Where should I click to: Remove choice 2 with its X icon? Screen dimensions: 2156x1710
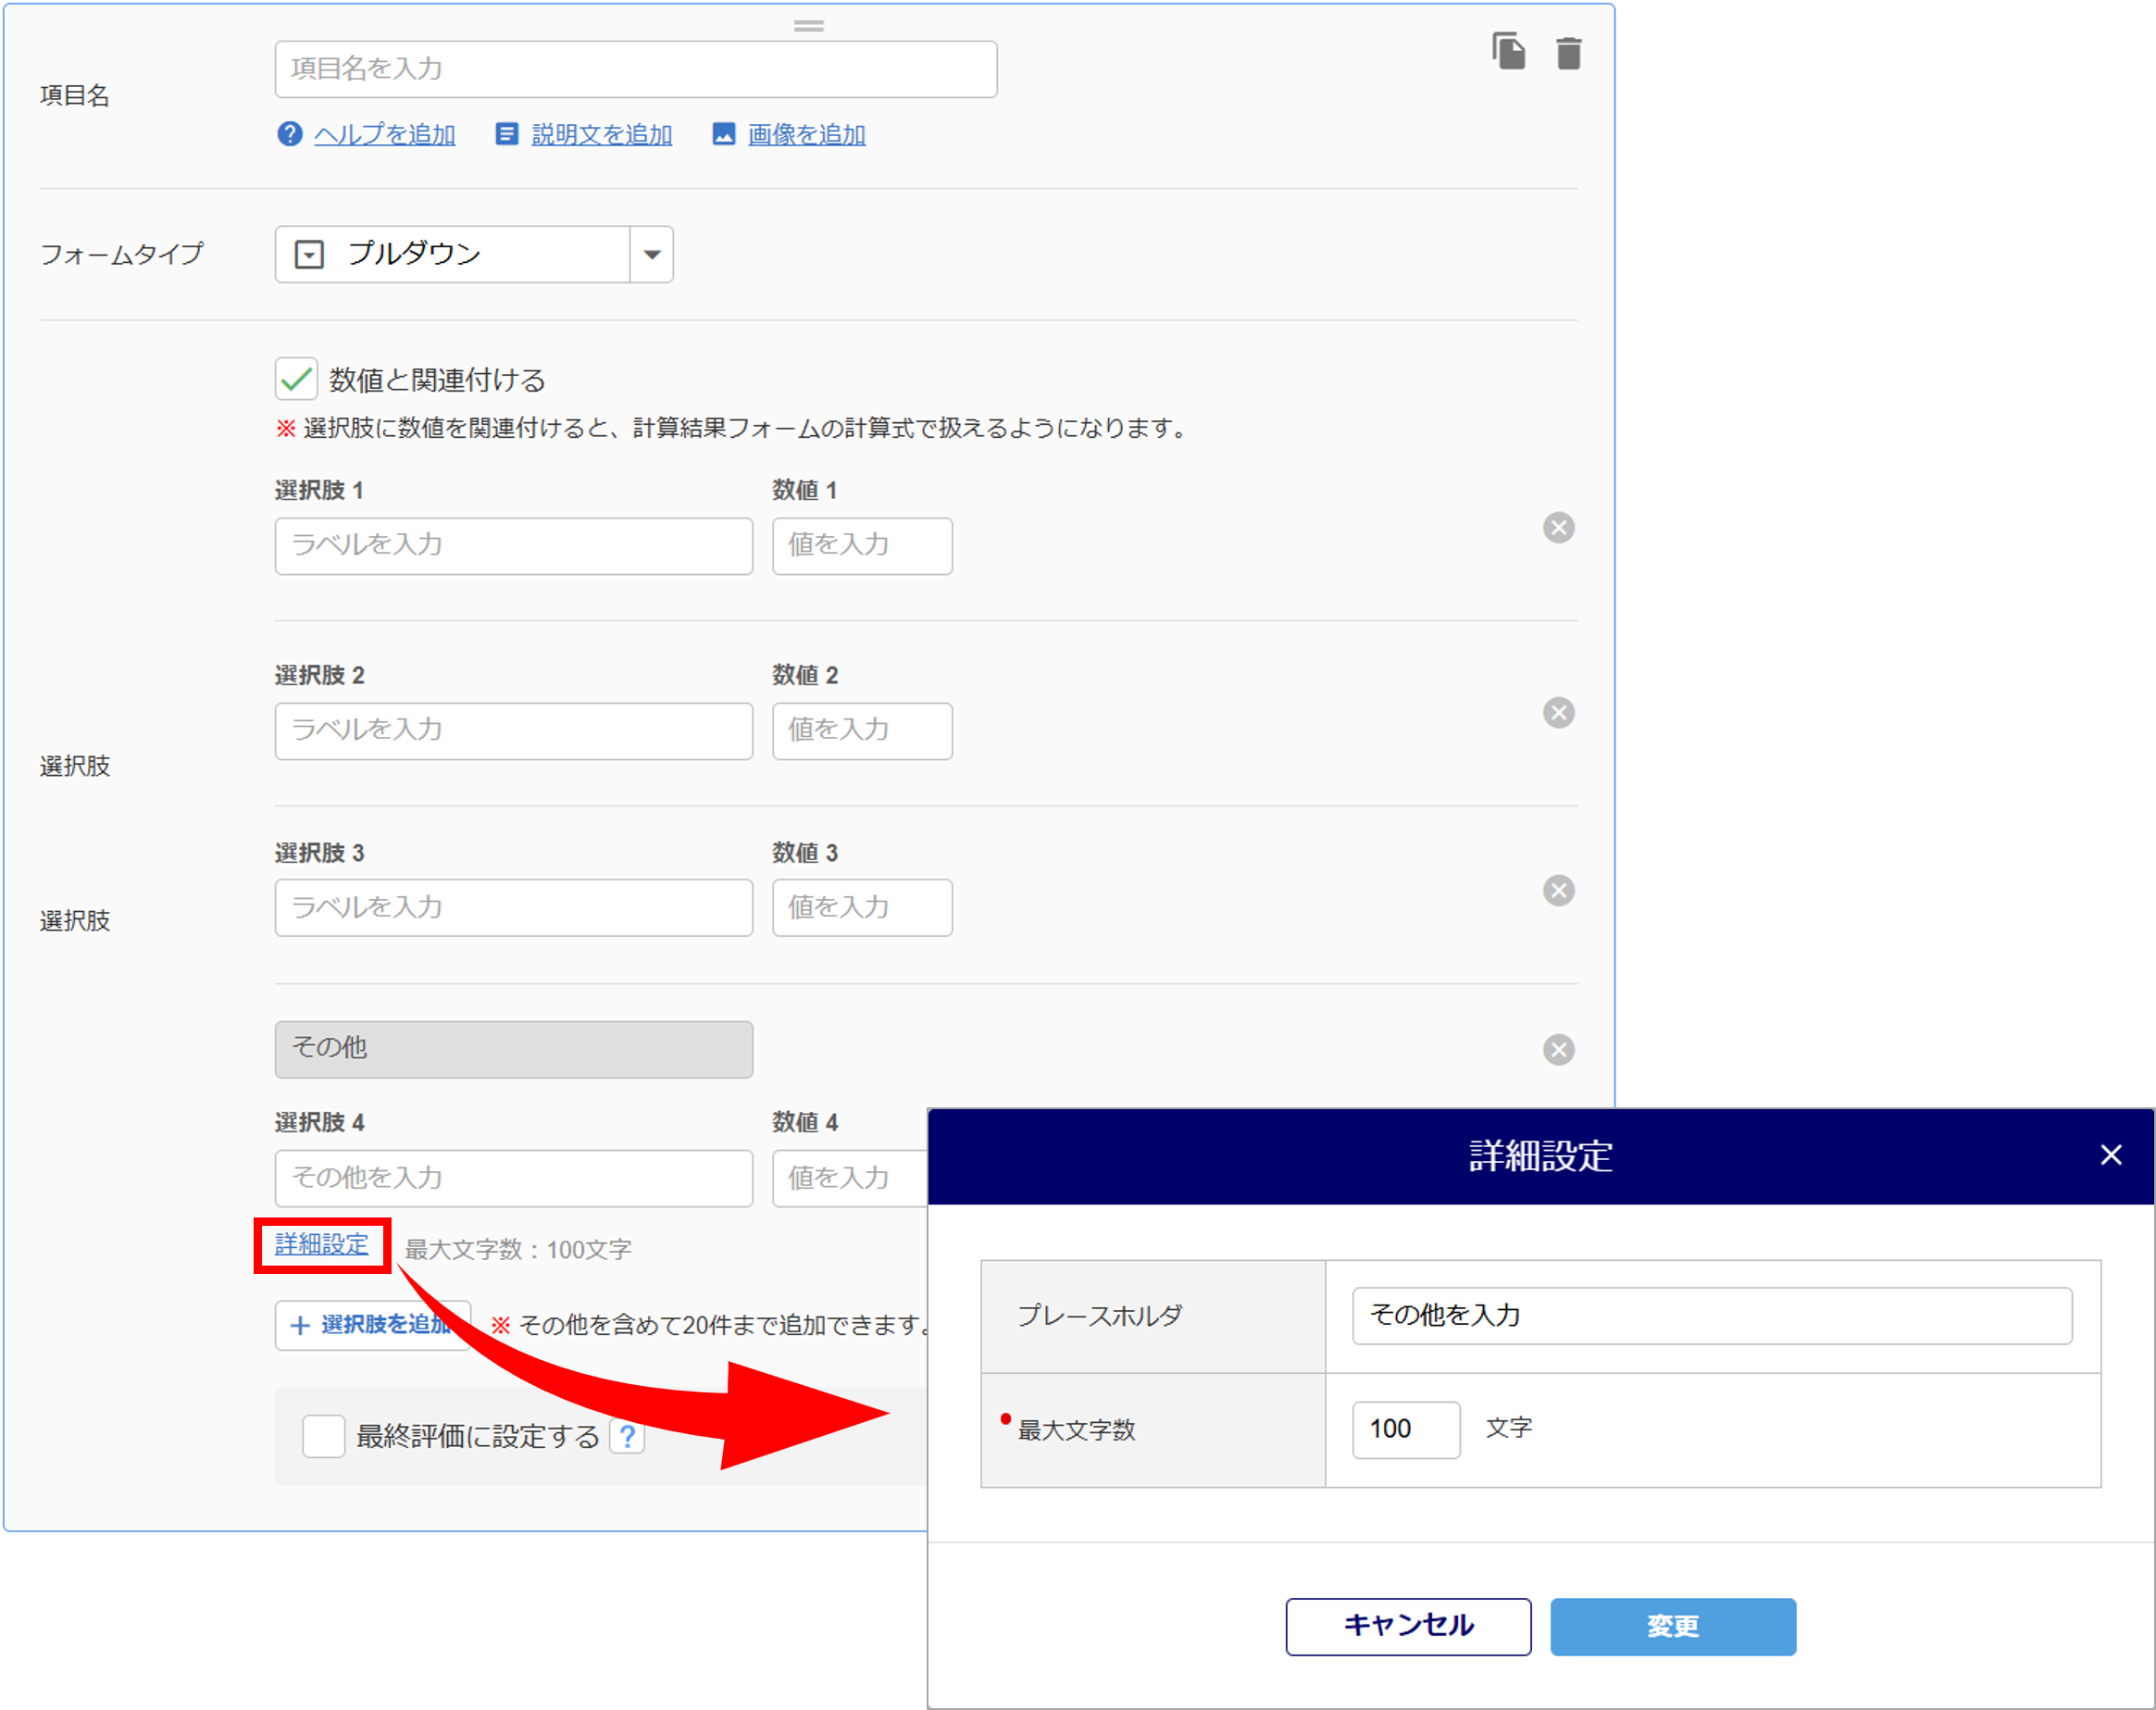(1558, 713)
